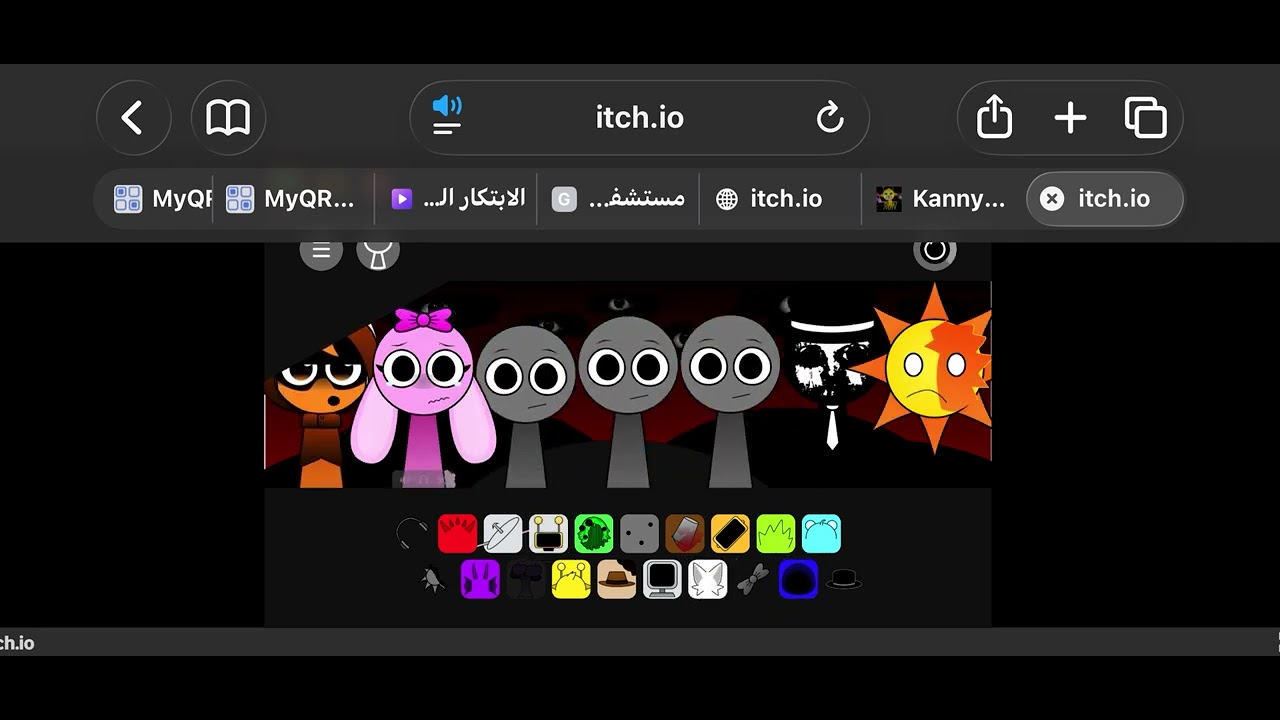Viewport: 1280px width, 720px height.
Task: Select the black screen with yellow antennae icon
Action: [548, 534]
